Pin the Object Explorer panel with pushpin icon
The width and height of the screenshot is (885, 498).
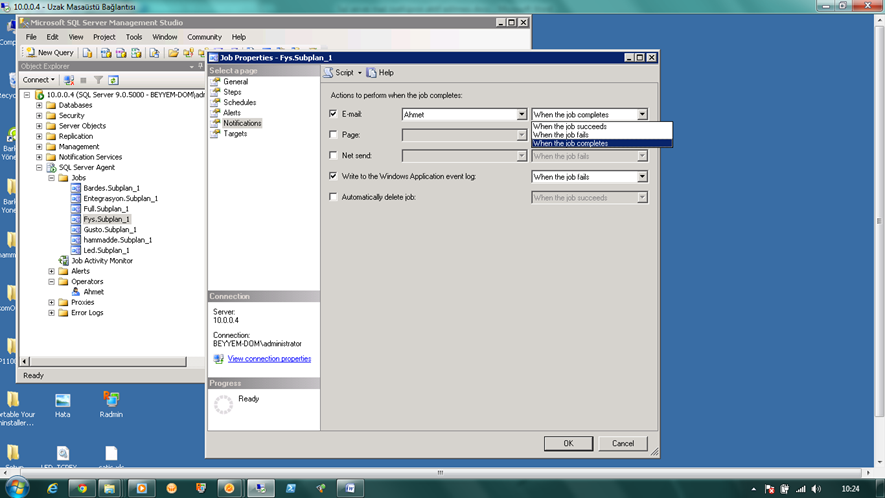coord(200,66)
